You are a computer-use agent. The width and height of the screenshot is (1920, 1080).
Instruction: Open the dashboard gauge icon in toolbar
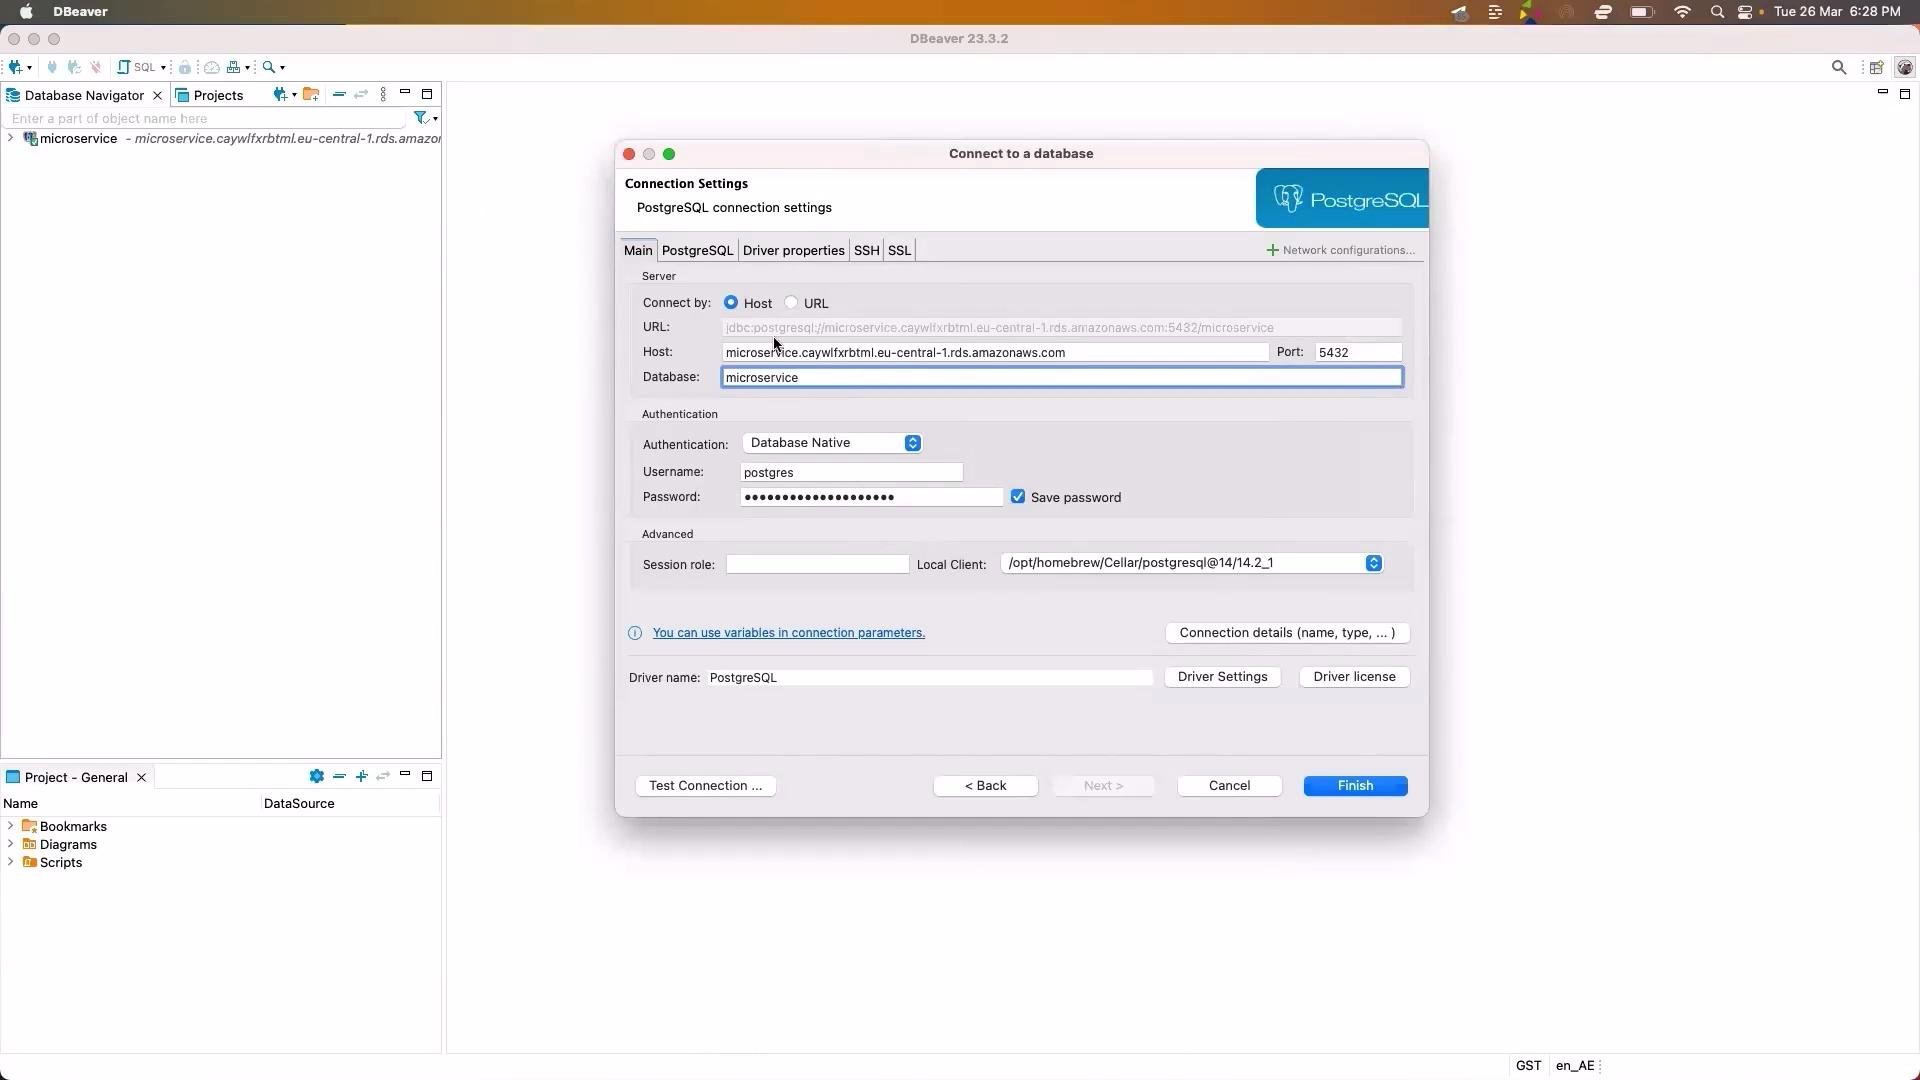point(212,67)
